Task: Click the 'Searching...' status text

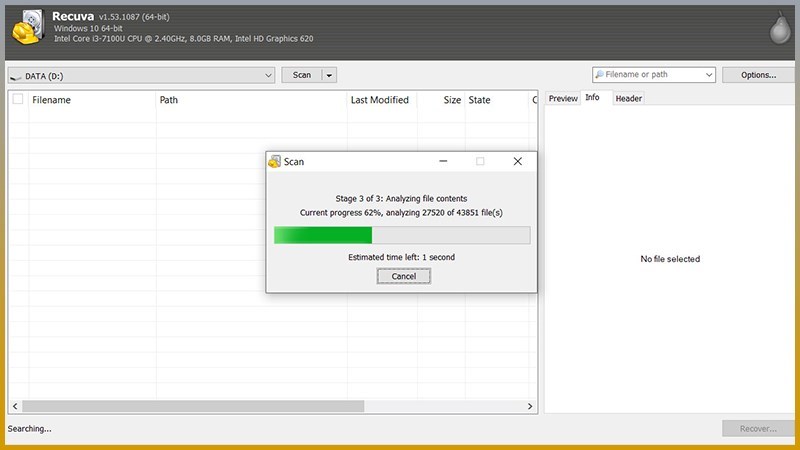Action: coord(30,429)
